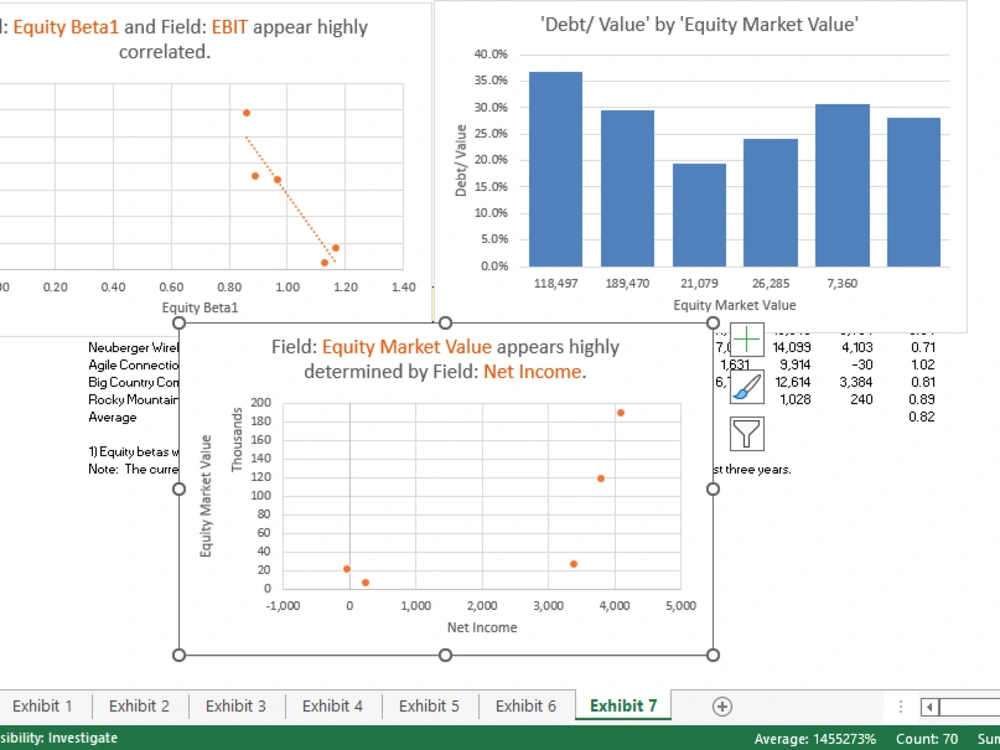This screenshot has width=1000, height=750.
Task: Switch to Exhibit 3 sheet tab
Action: point(235,706)
